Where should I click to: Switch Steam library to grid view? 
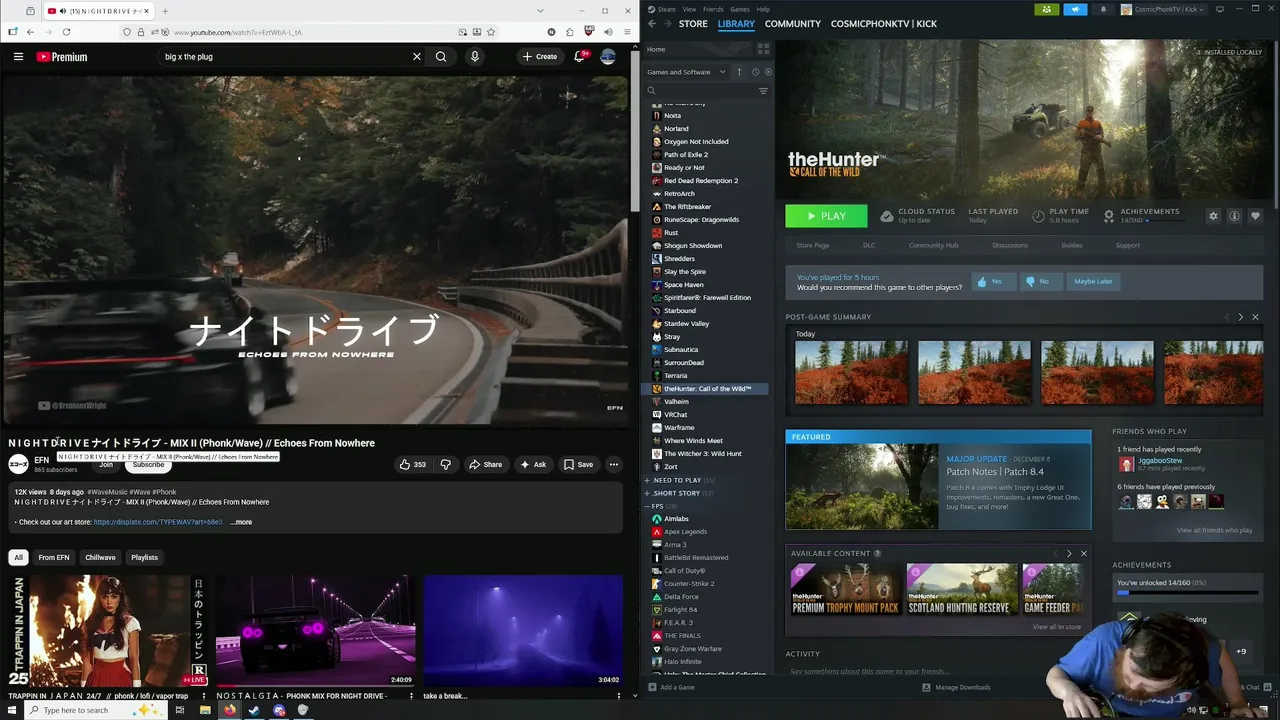coord(763,49)
